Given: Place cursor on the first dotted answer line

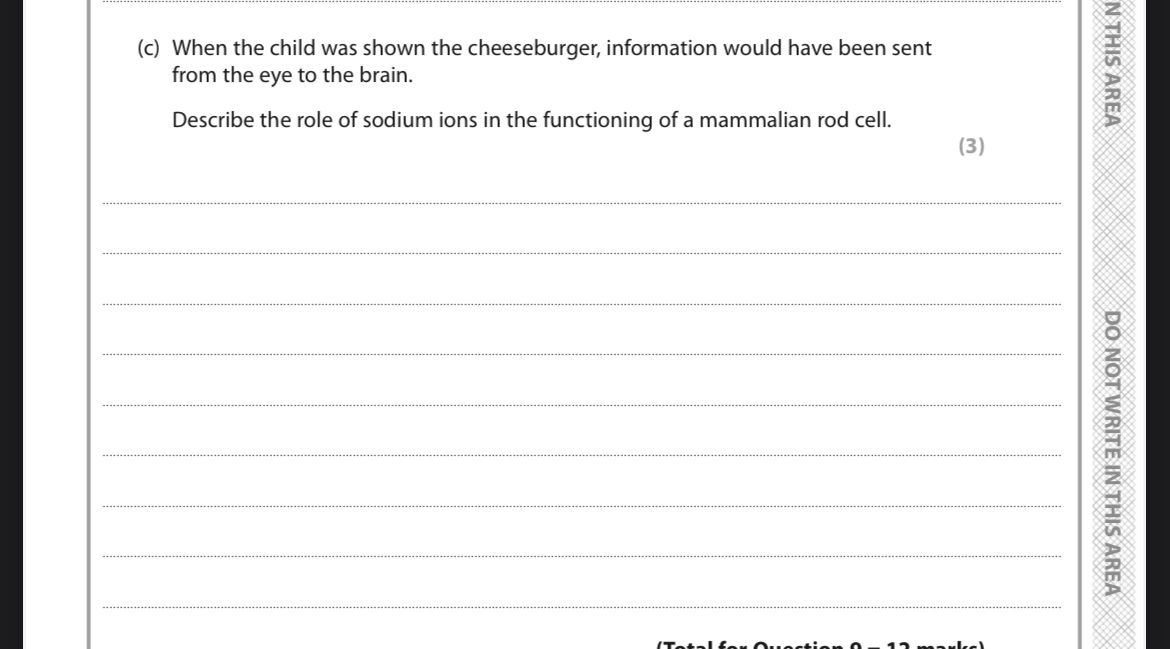Looking at the screenshot, I should [x=581, y=203].
